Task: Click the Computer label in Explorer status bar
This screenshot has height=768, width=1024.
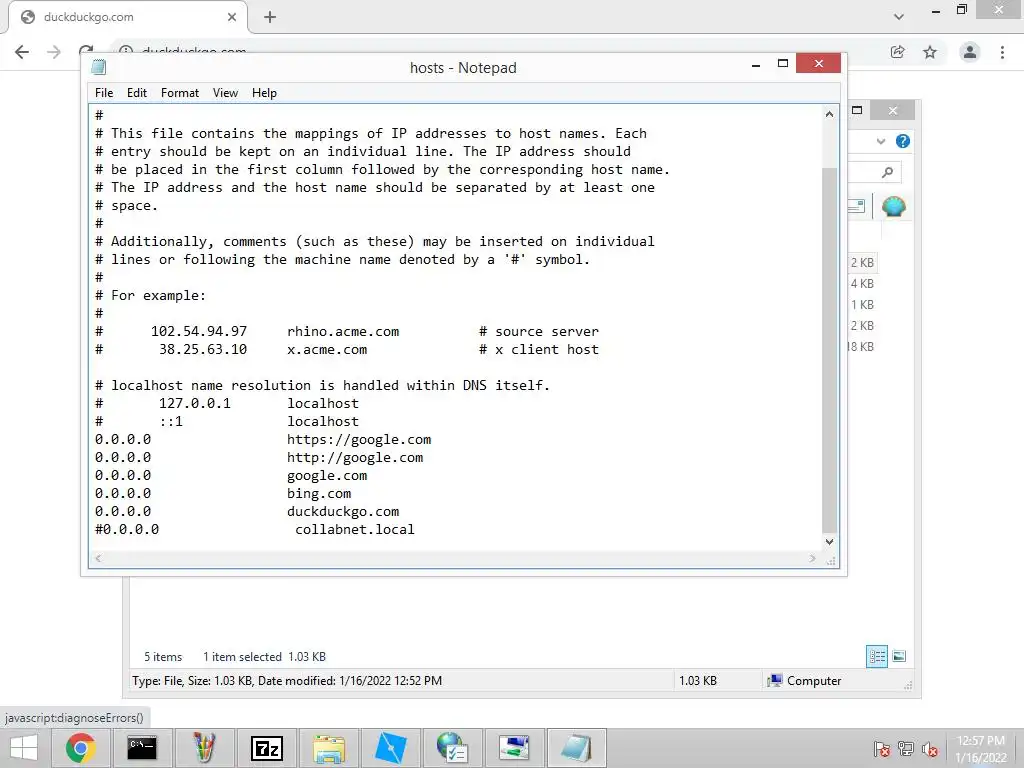Action: tap(814, 680)
